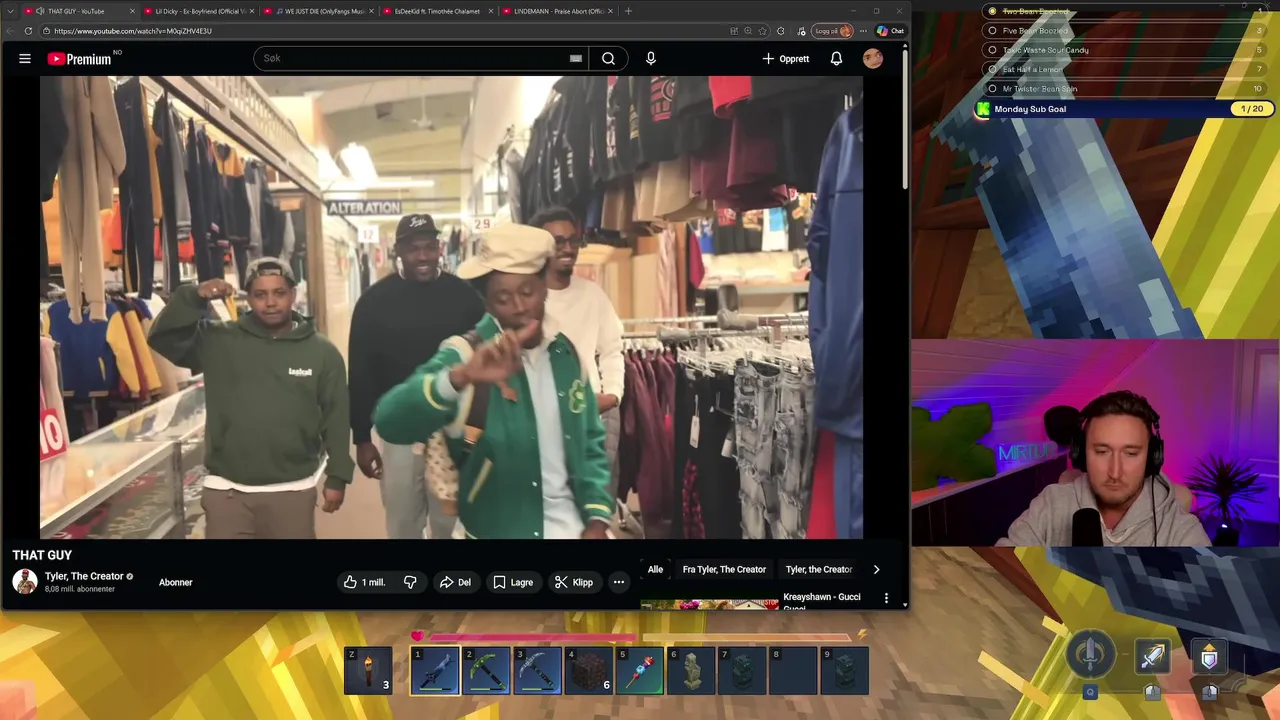This screenshot has width=1280, height=720.
Task: Open the account avatar menu on YouTube
Action: point(873,59)
